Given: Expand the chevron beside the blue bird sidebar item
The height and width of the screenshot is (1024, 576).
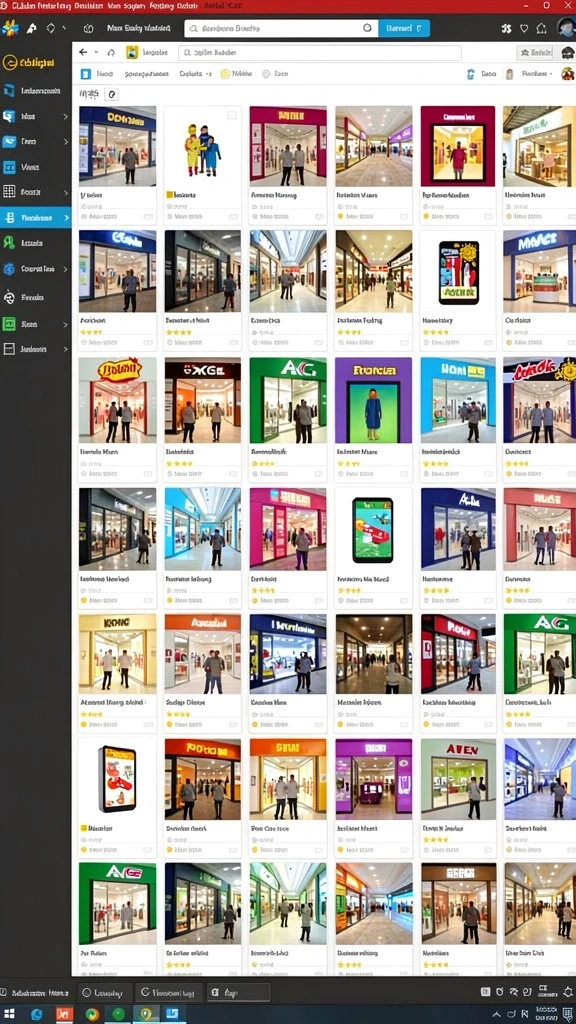Looking at the screenshot, I should click(65, 141).
